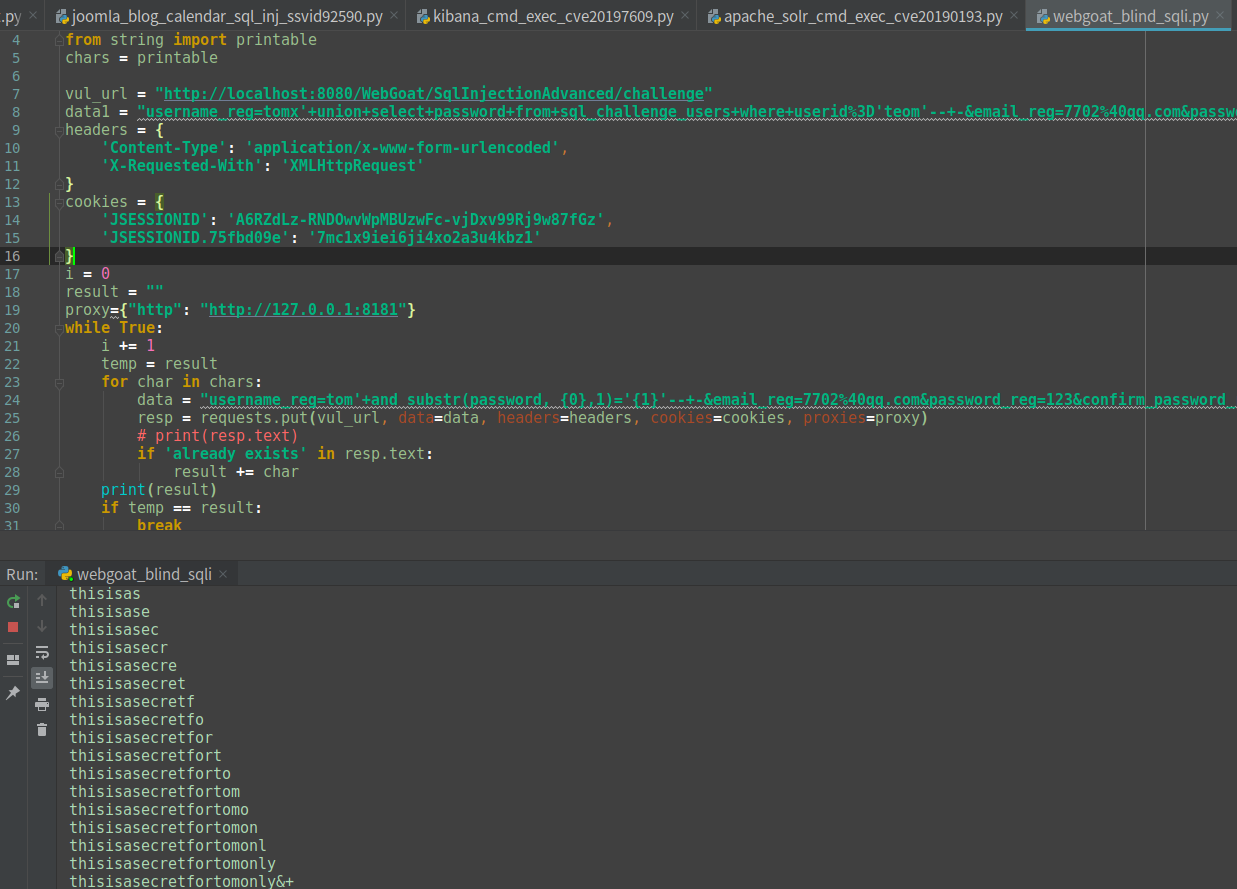Screen dimensions: 1237x889
Task: Collapse headers block at its closing brace
Action: point(58,184)
